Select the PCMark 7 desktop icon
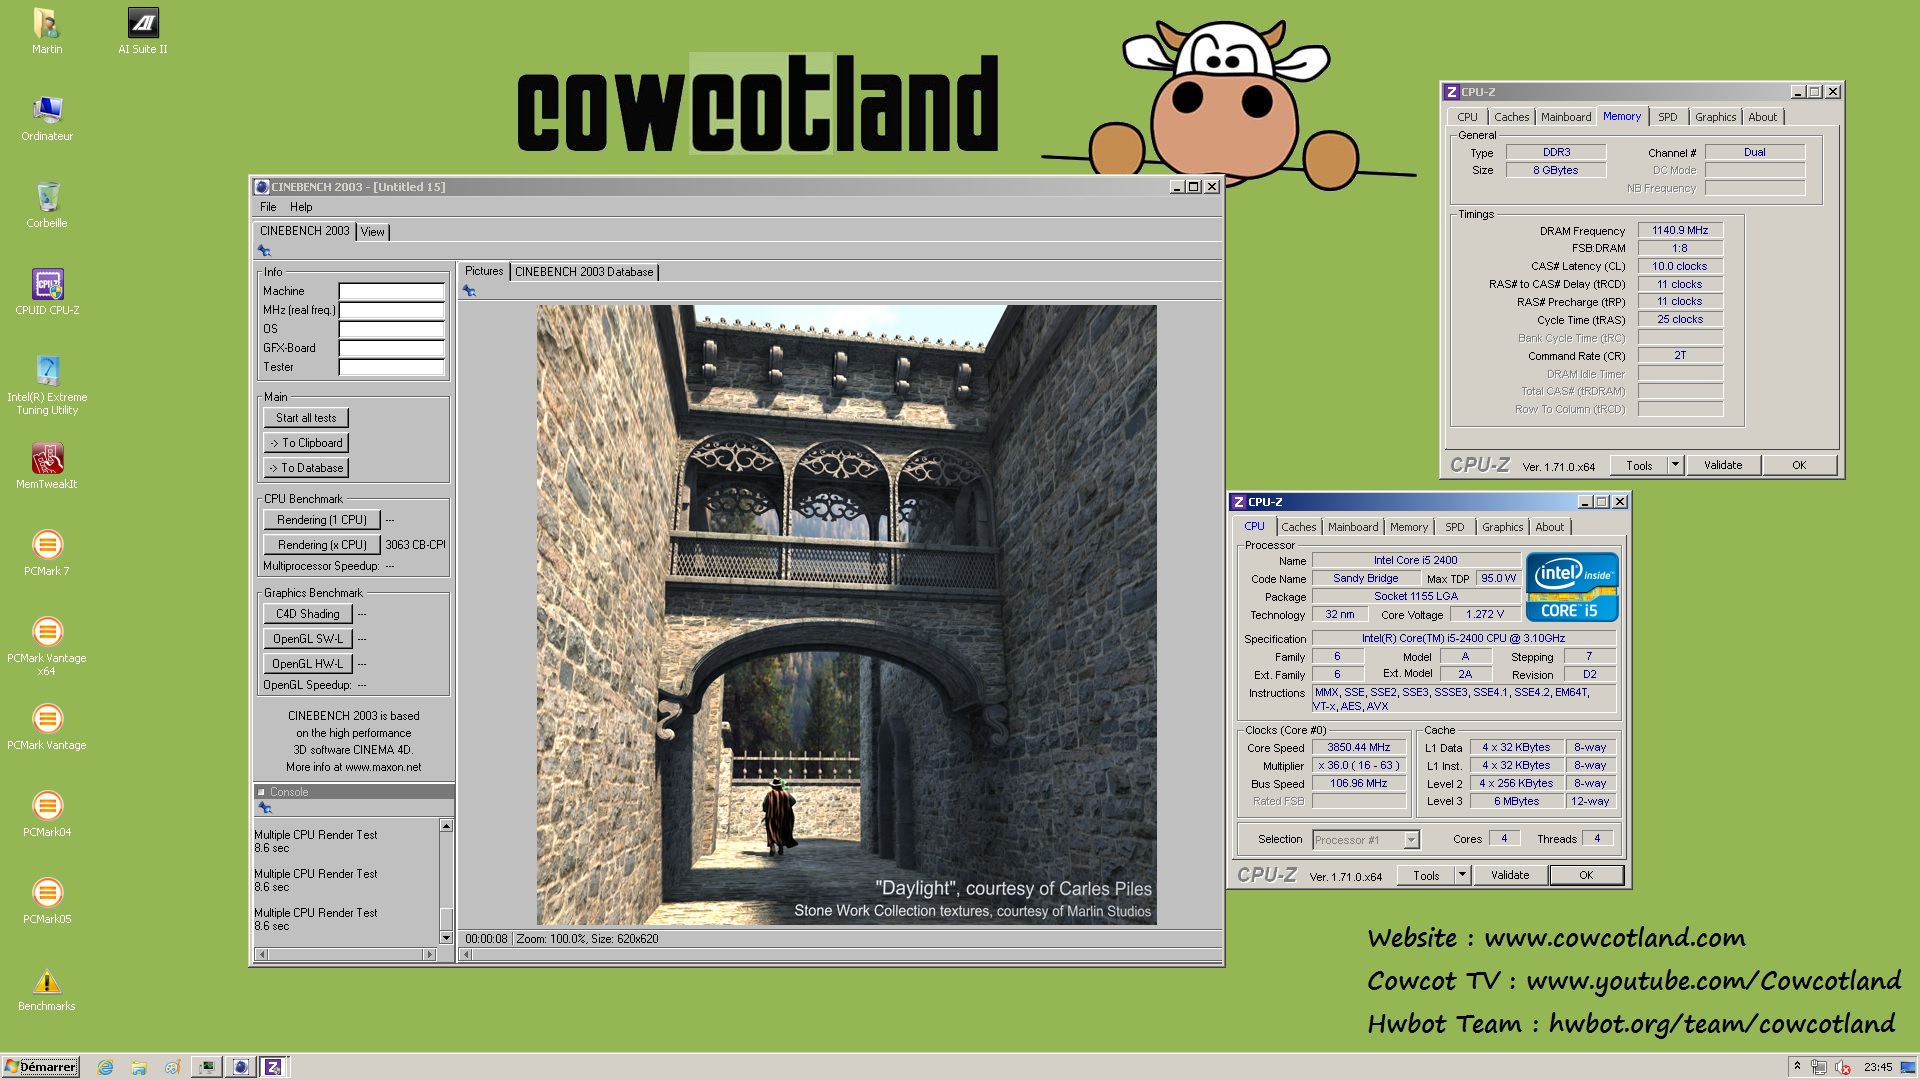The image size is (1920, 1080). point(47,552)
